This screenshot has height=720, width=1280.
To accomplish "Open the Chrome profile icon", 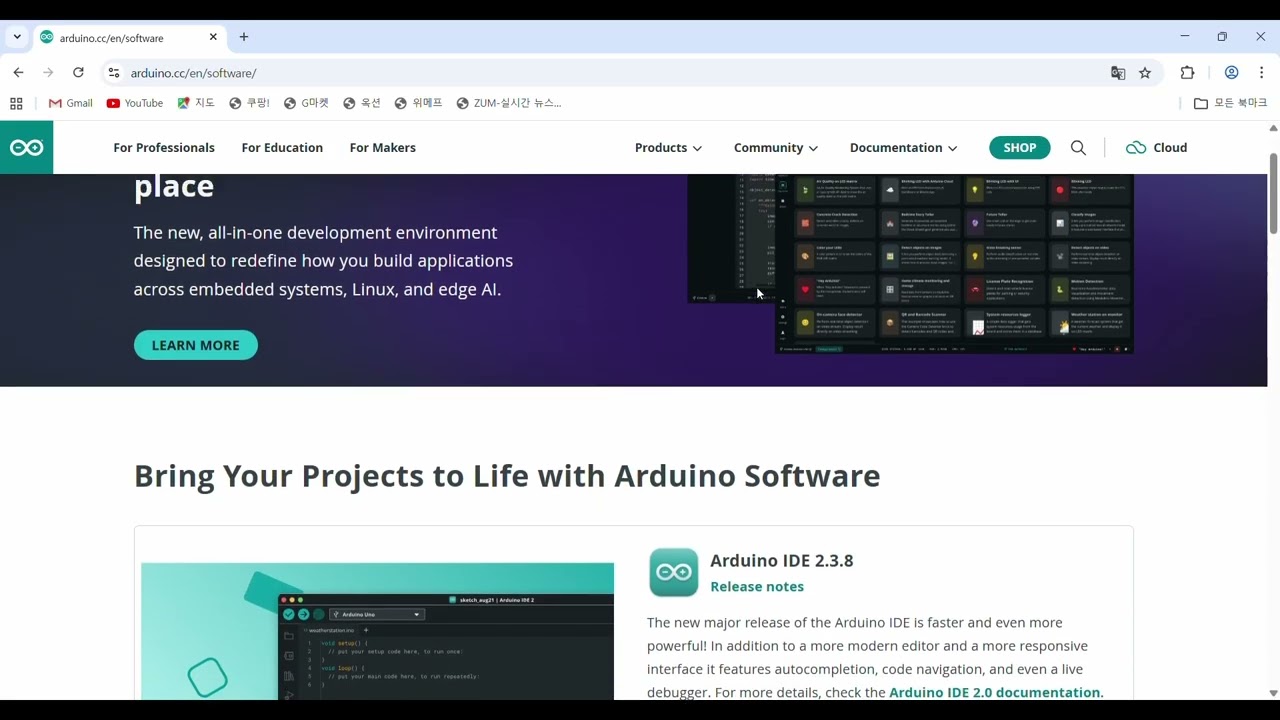I will click(x=1231, y=73).
